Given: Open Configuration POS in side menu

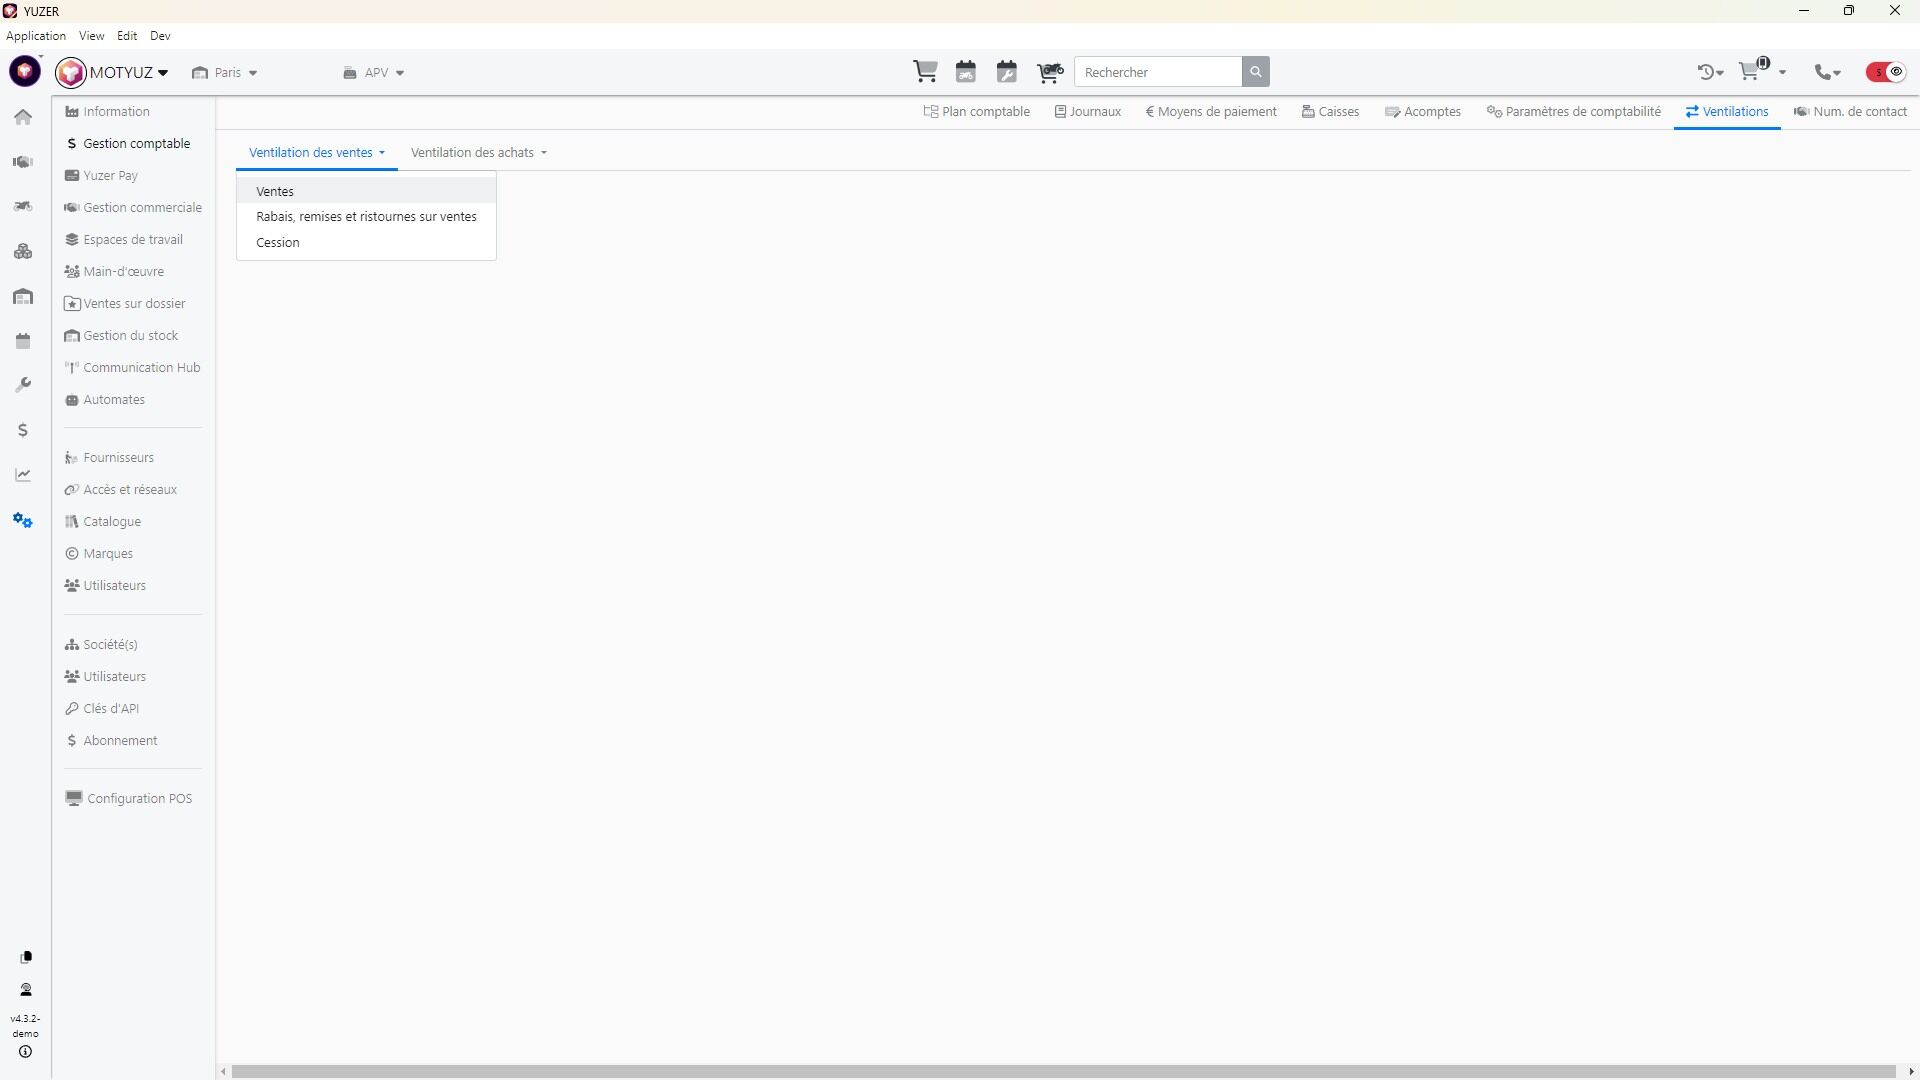Looking at the screenshot, I should coord(139,799).
